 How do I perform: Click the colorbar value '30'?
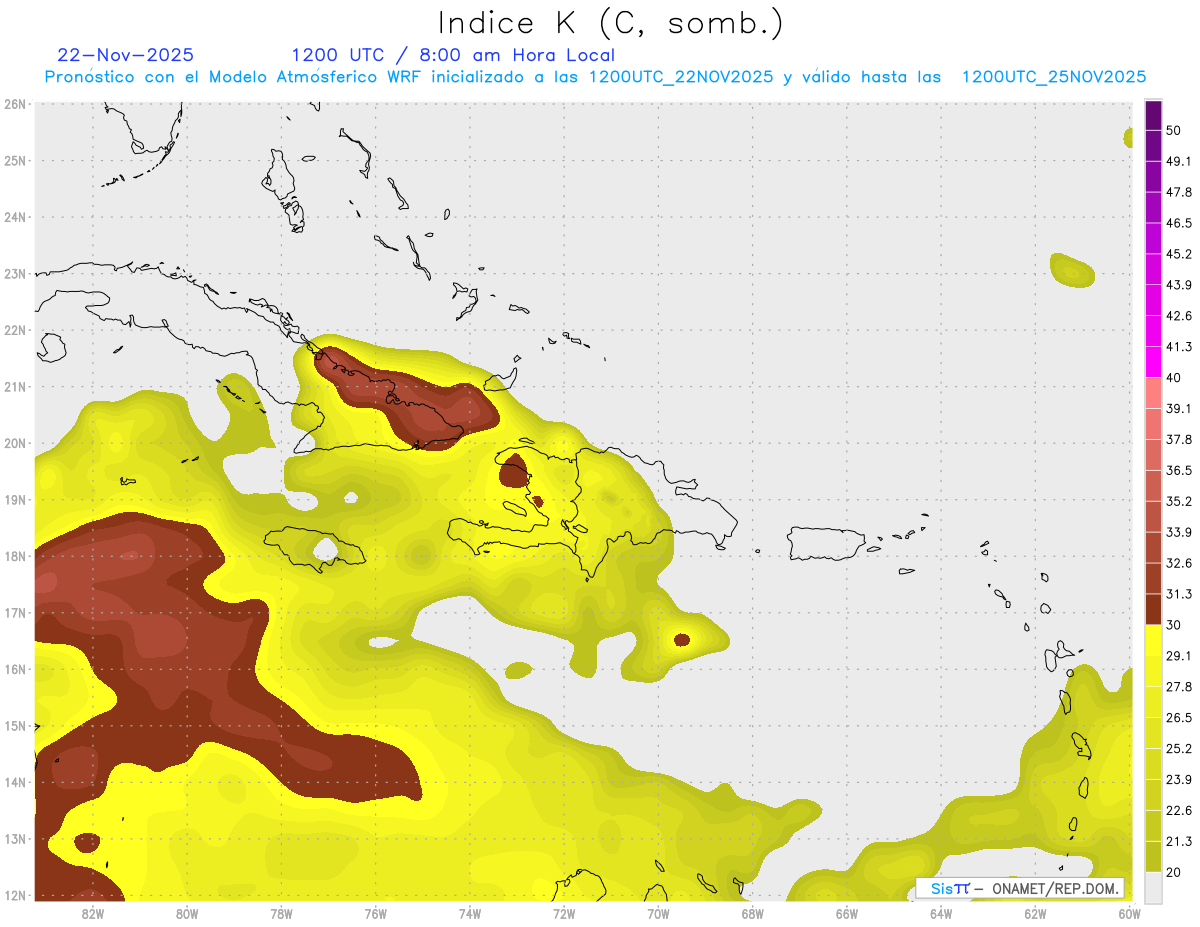click(x=1174, y=625)
